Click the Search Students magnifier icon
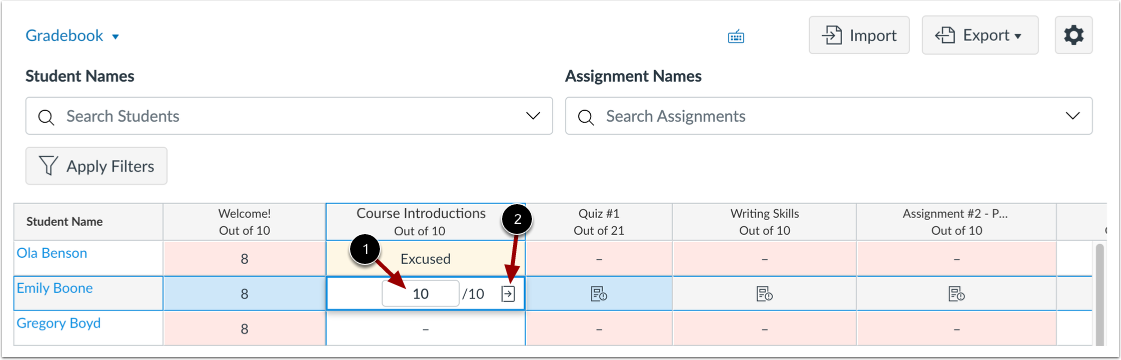 46,116
